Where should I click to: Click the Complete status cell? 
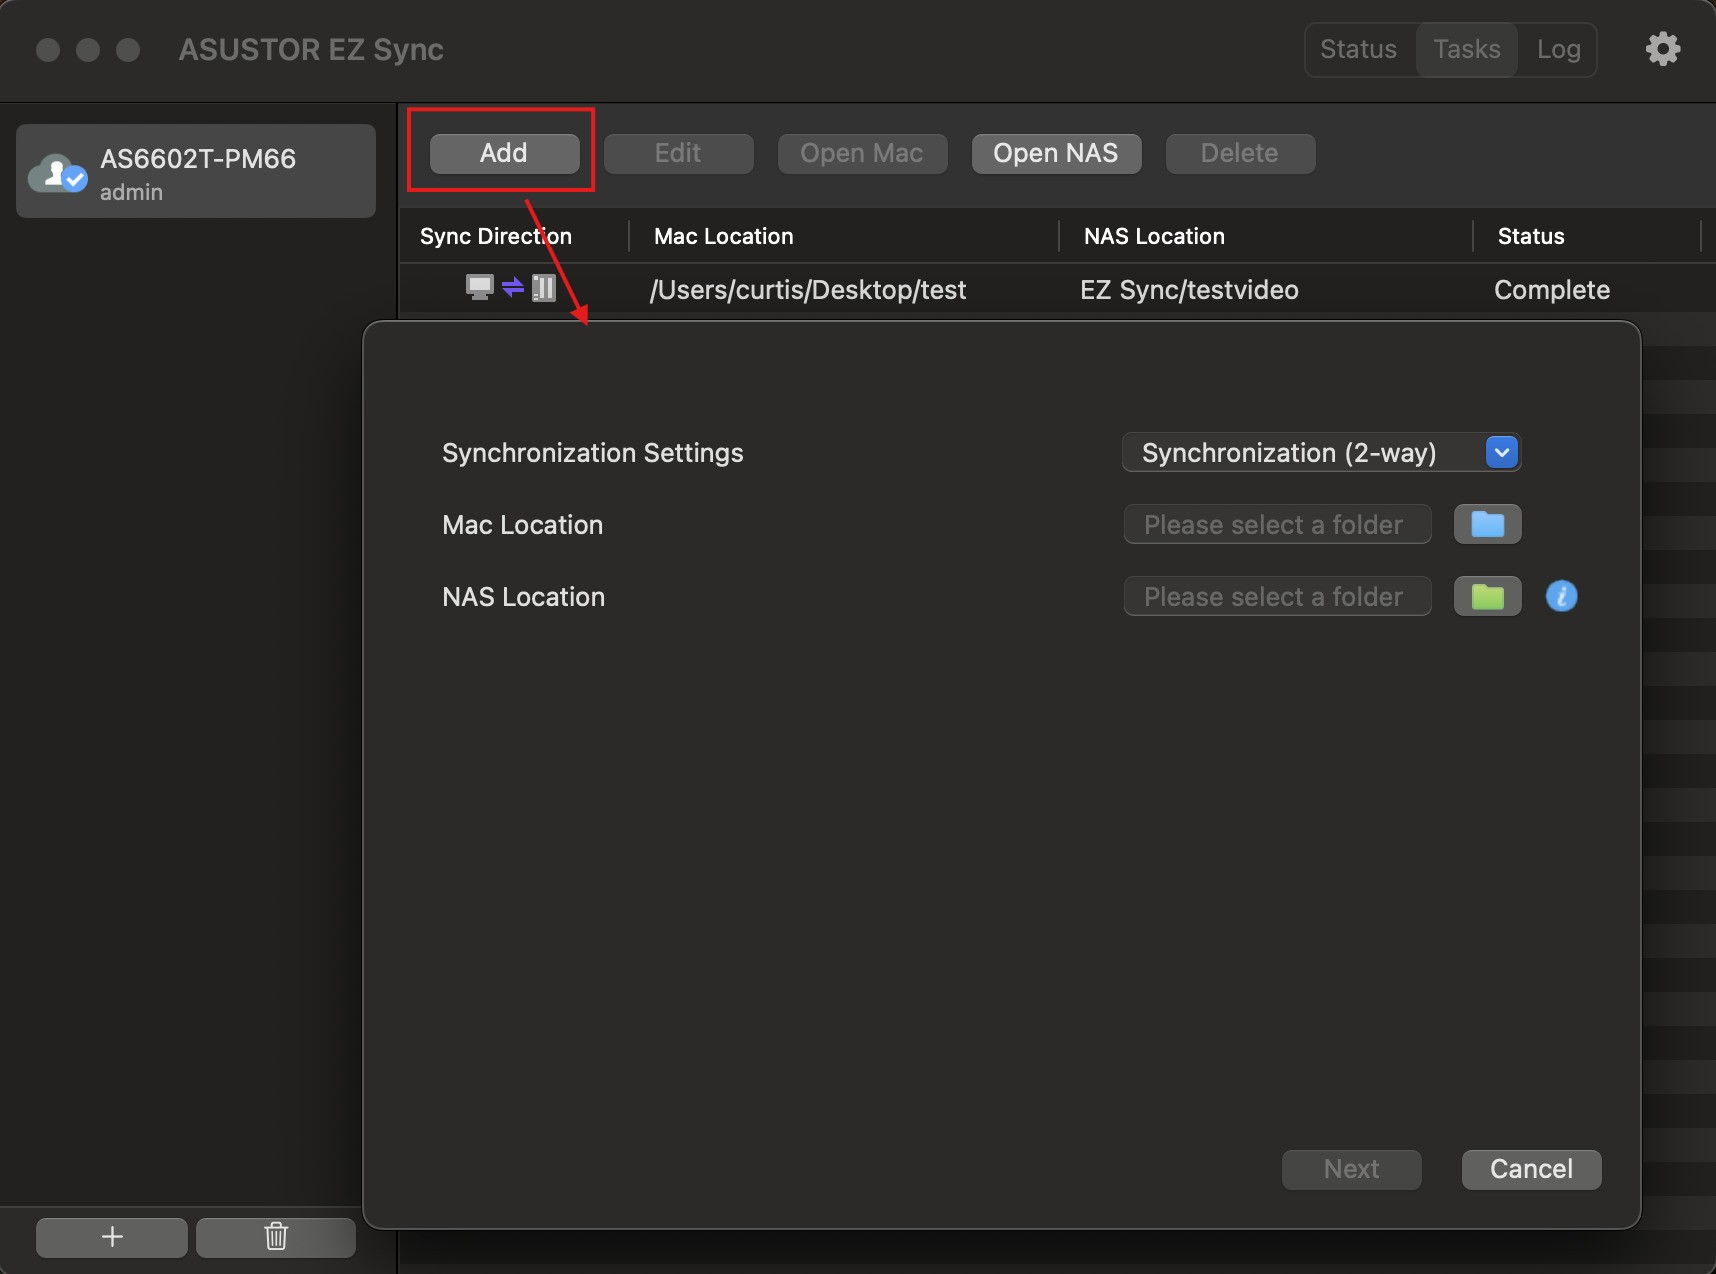tap(1552, 290)
